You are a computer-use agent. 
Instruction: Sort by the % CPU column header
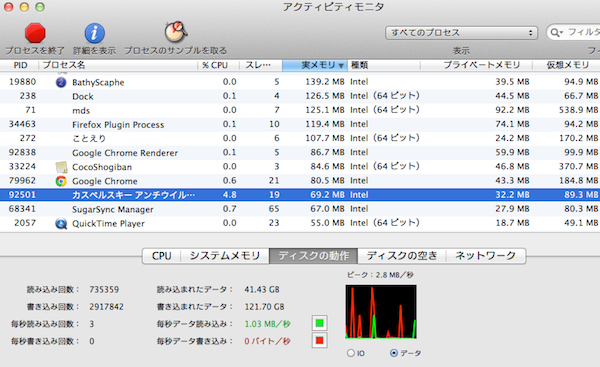tap(218, 65)
